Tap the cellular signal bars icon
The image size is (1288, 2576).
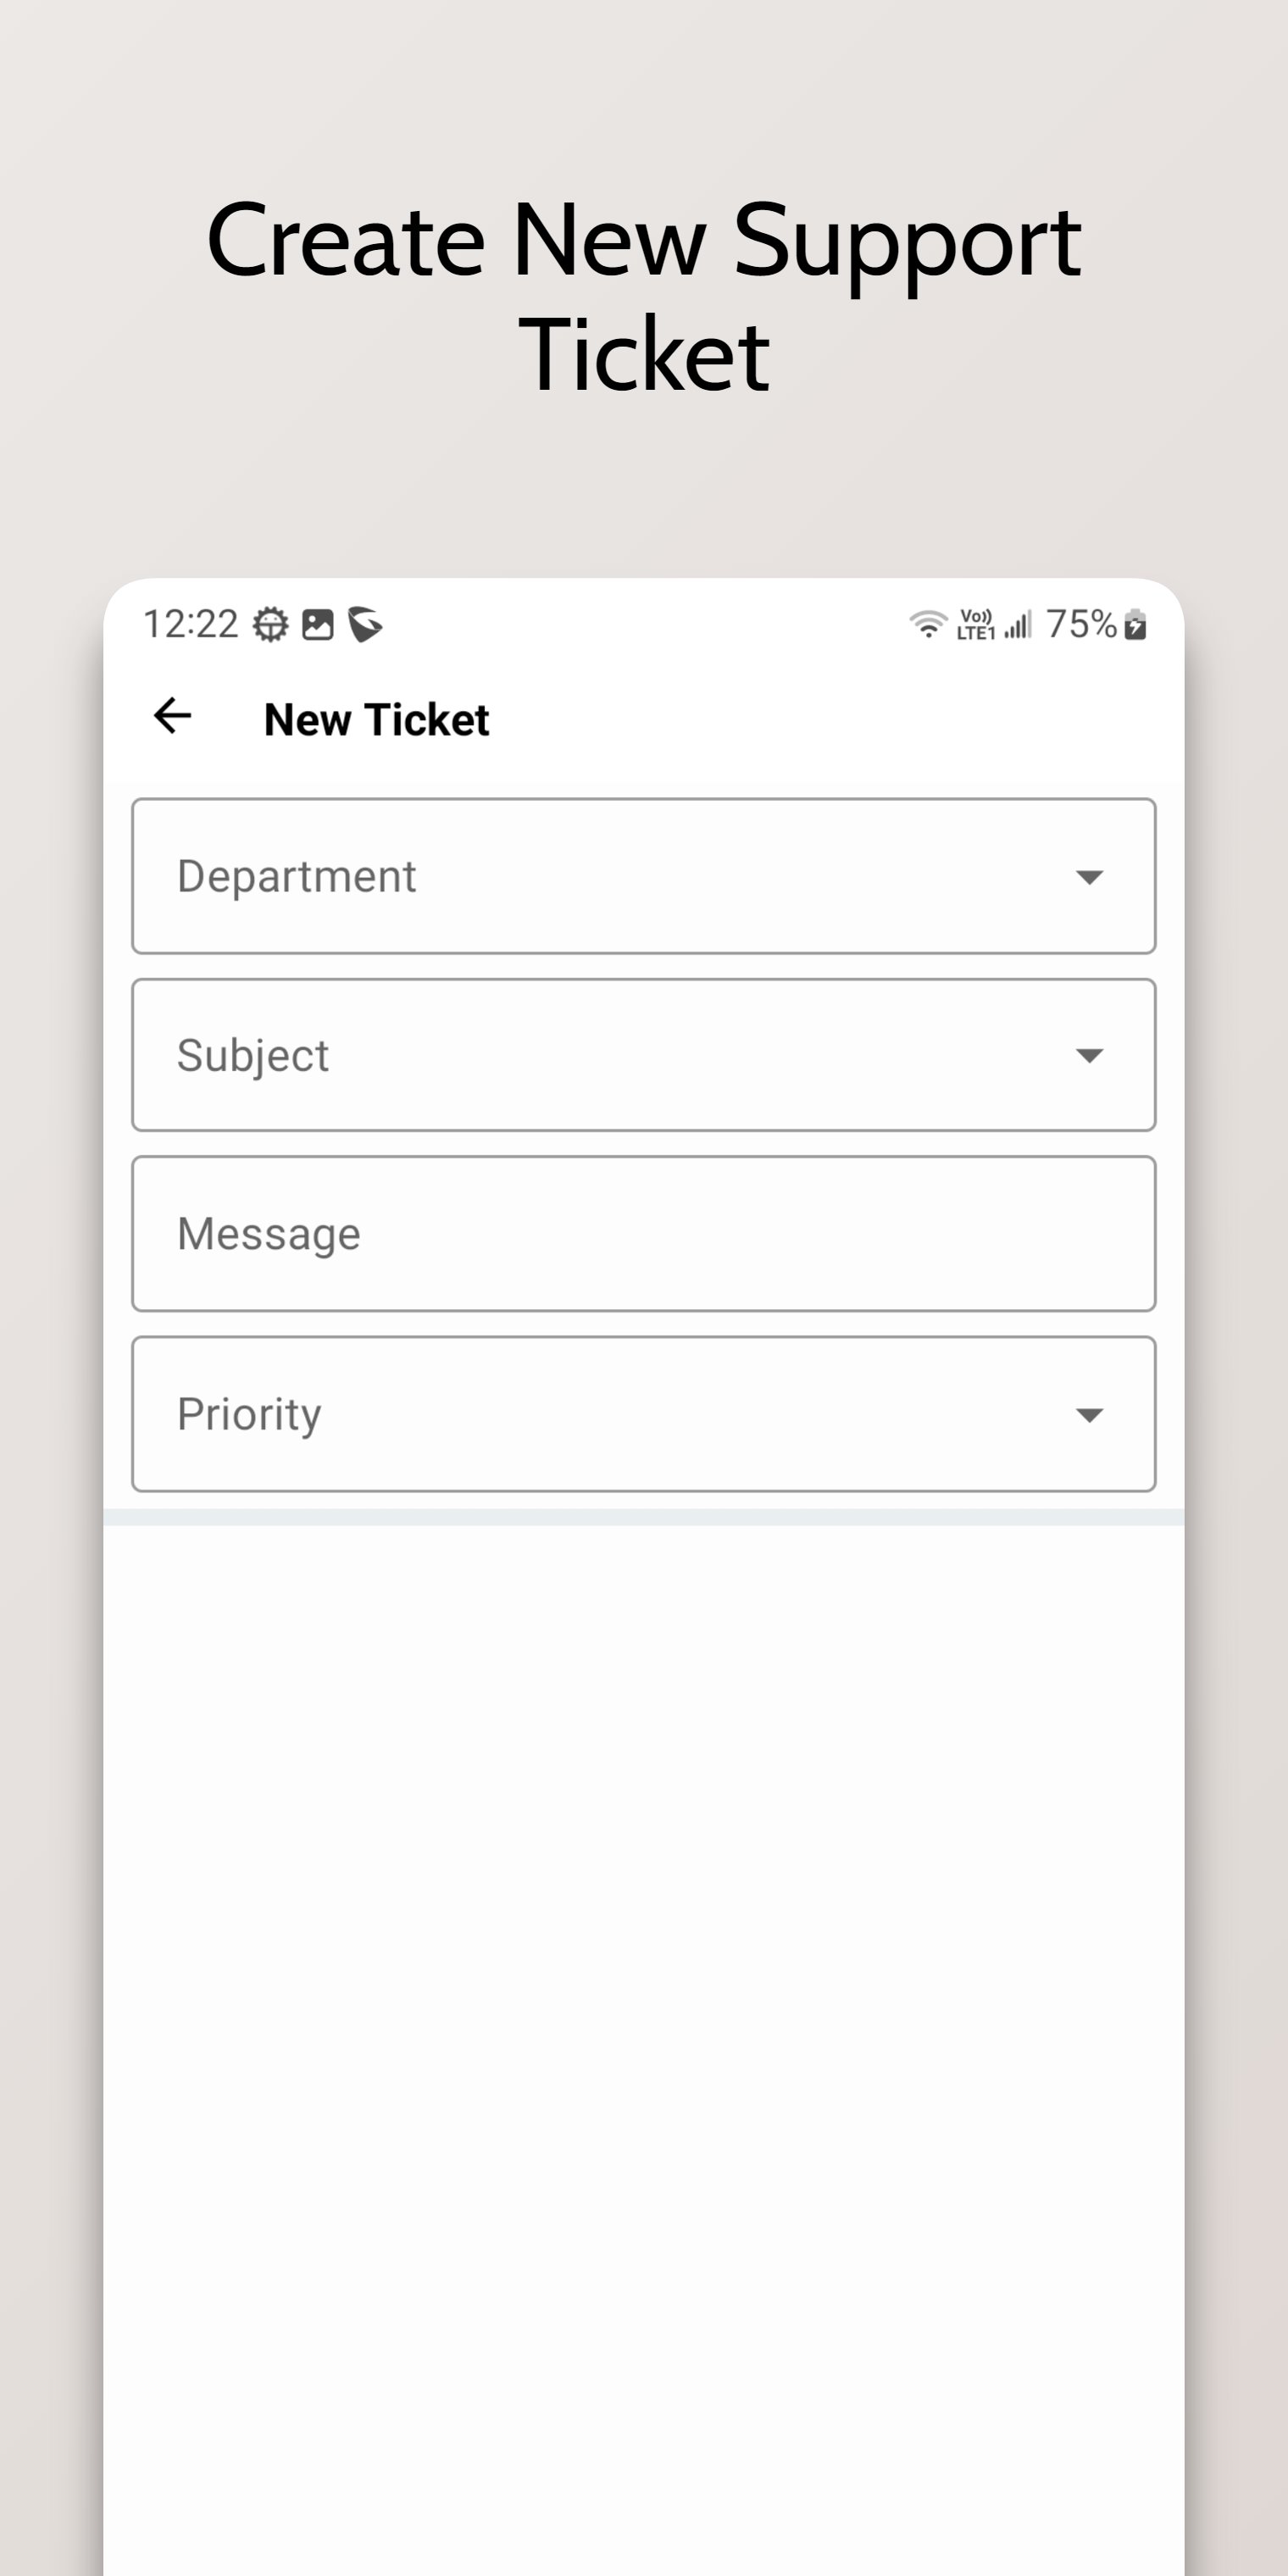(x=1018, y=626)
